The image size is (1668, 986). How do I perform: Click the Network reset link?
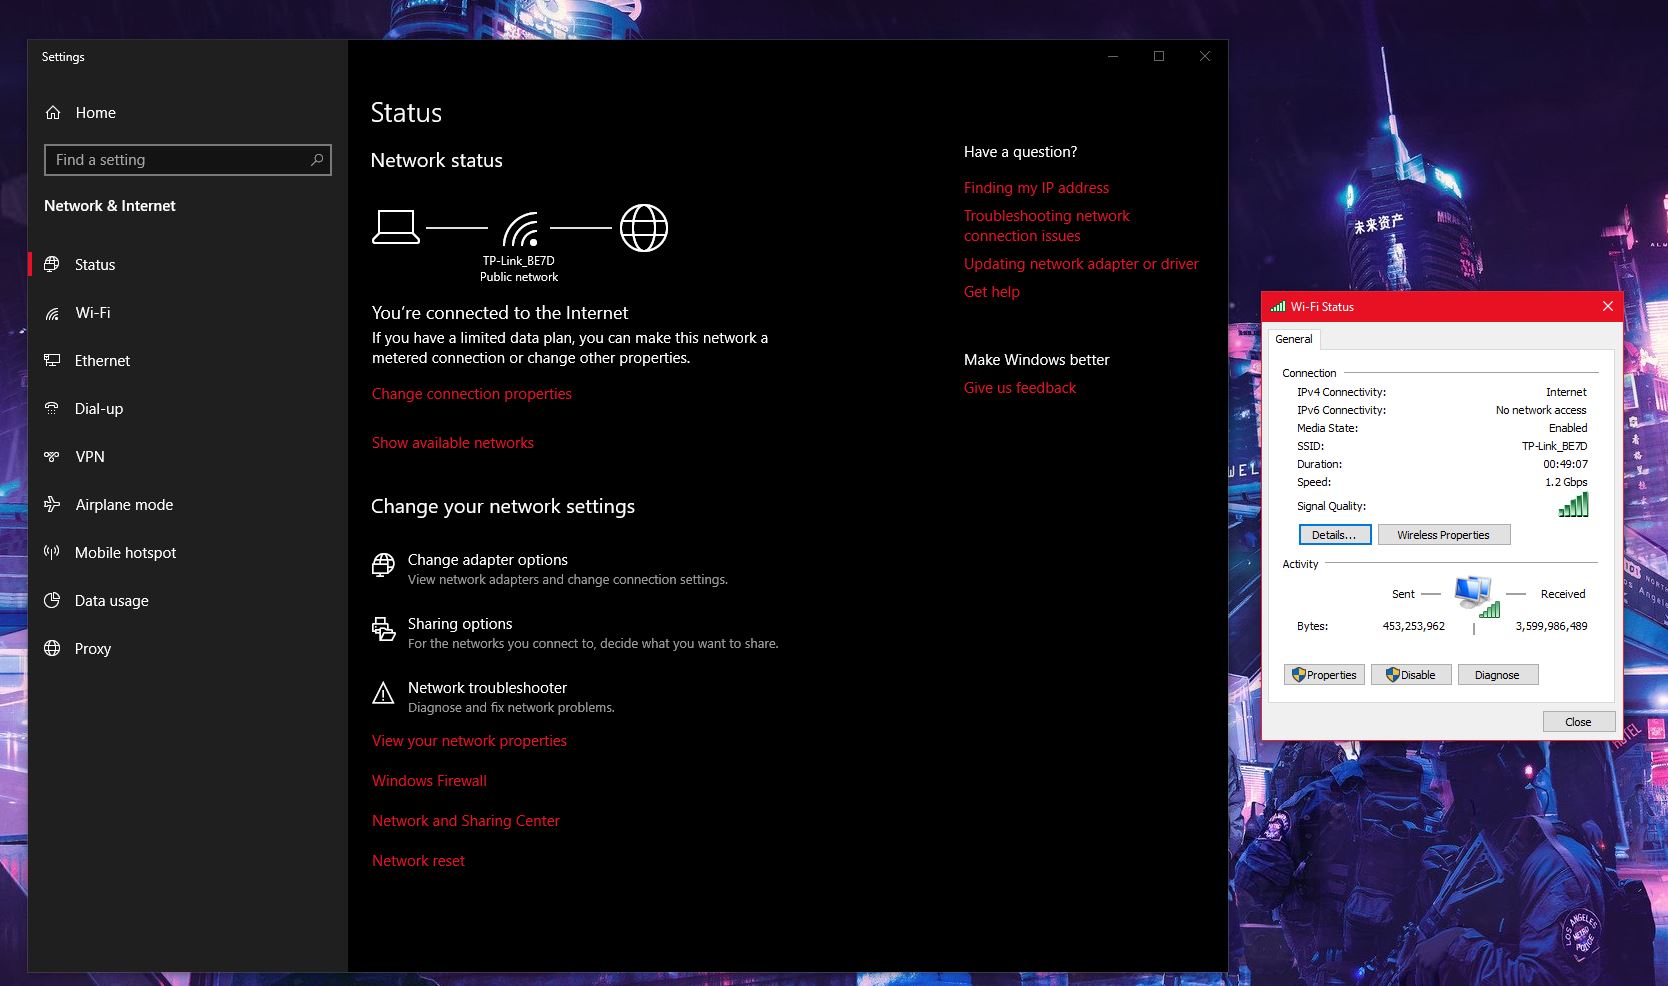418,861
